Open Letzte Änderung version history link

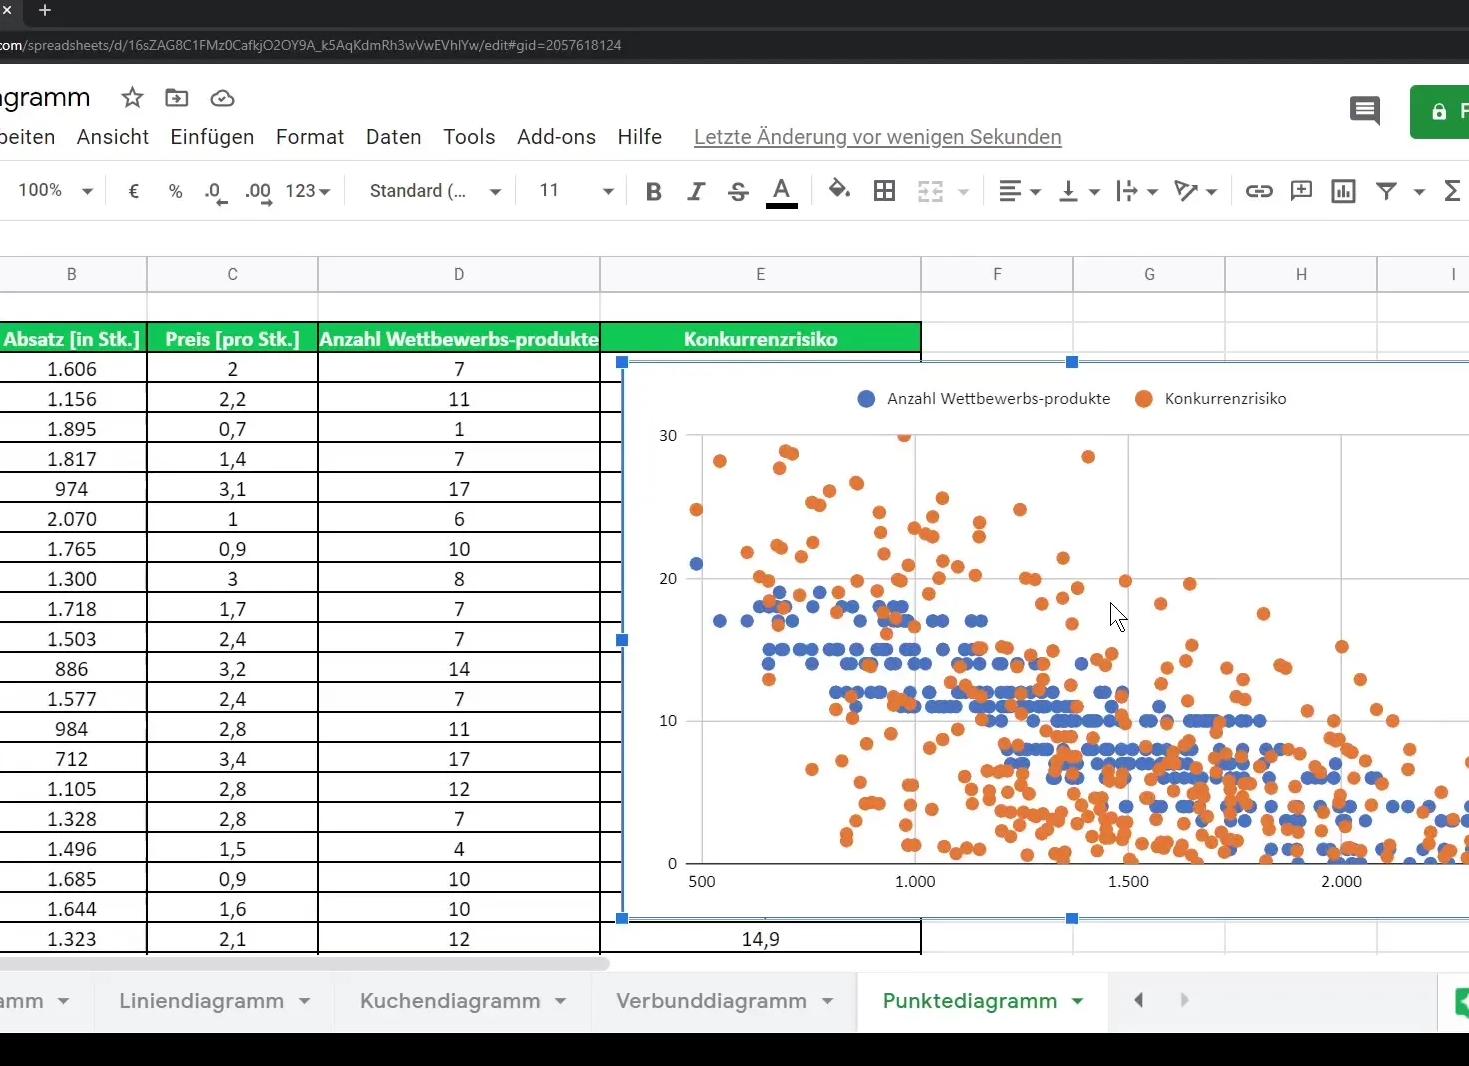(x=877, y=137)
